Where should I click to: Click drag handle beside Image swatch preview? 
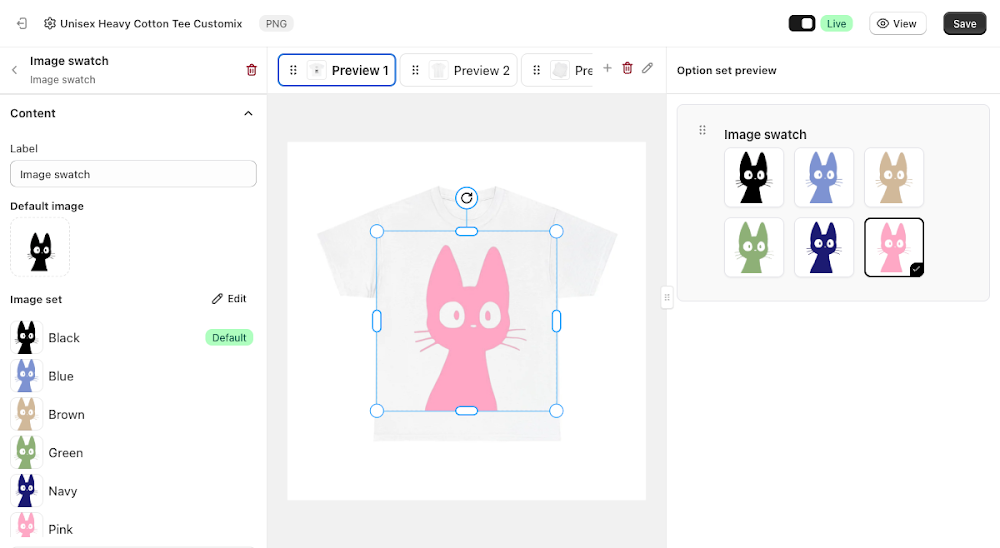click(702, 130)
